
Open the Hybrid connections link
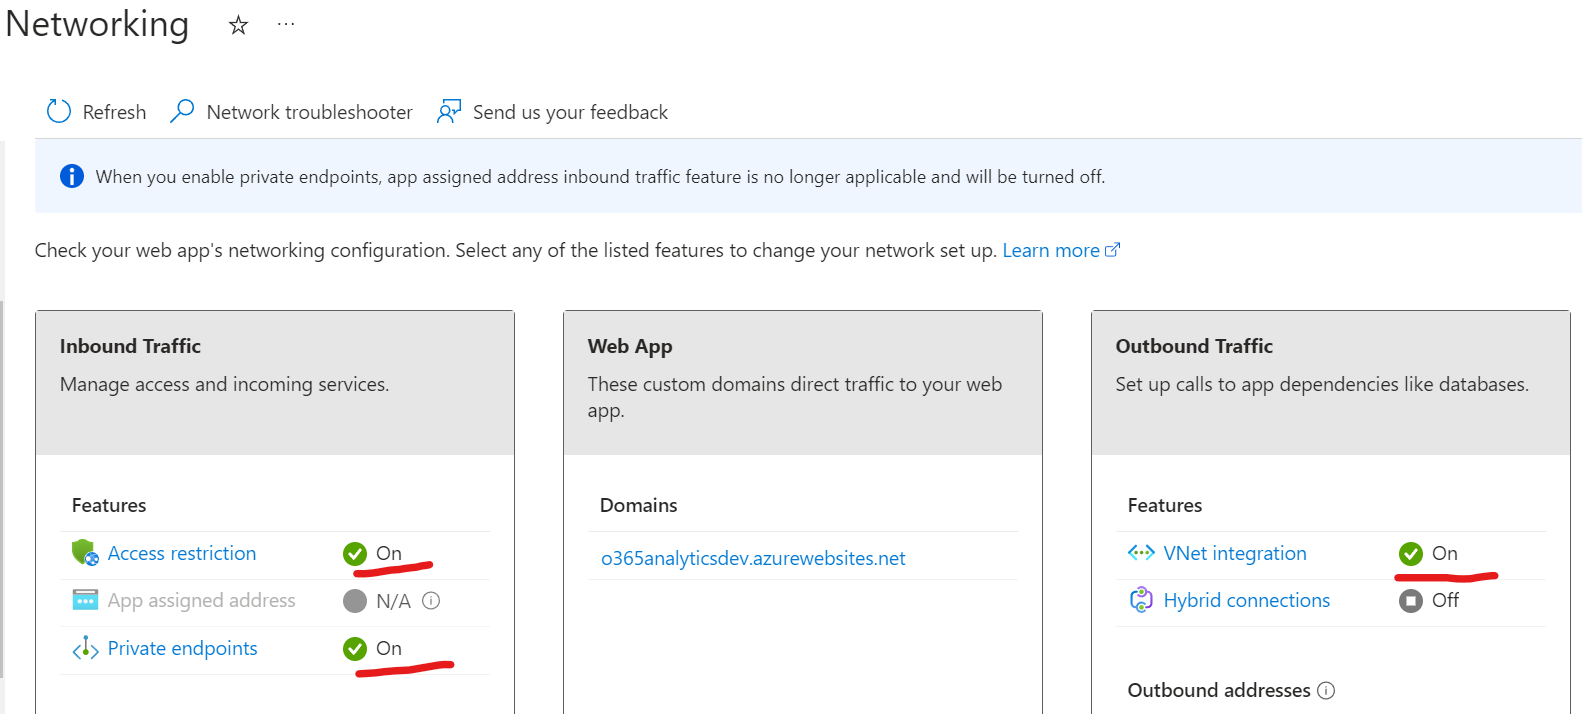(x=1247, y=600)
